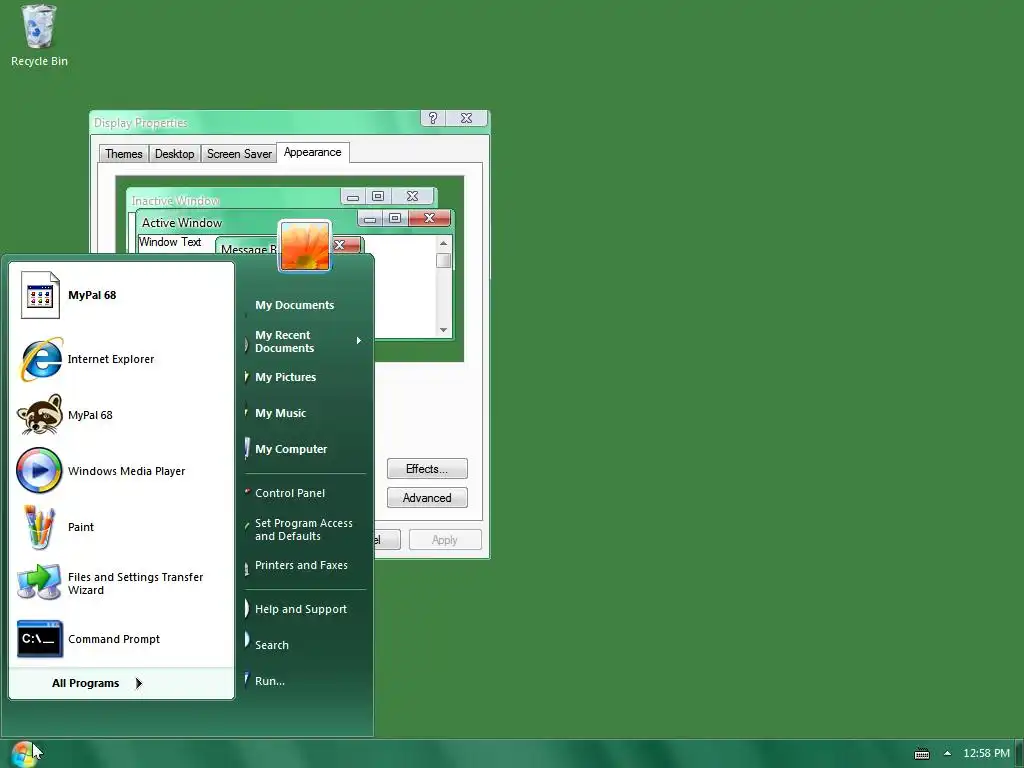1024x768 pixels.
Task: Expand All Programs menu
Action: [121, 683]
